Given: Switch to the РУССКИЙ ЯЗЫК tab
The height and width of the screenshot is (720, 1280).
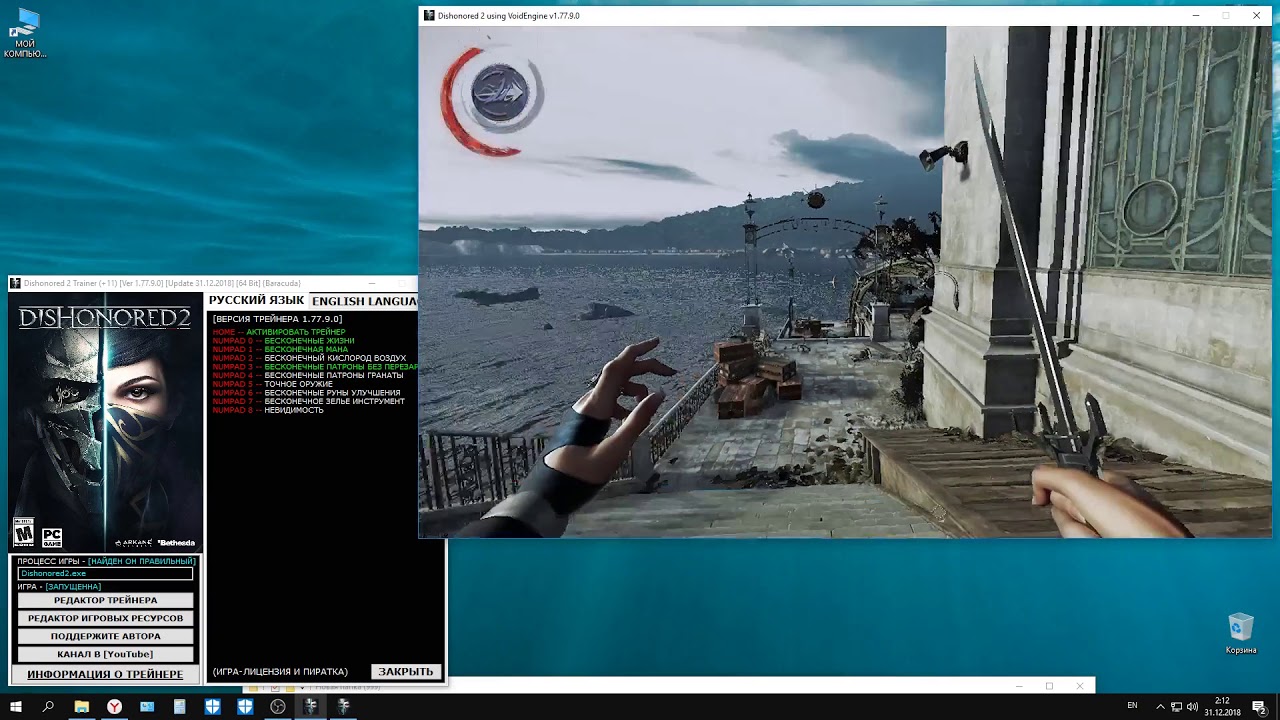Looking at the screenshot, I should click(256, 301).
